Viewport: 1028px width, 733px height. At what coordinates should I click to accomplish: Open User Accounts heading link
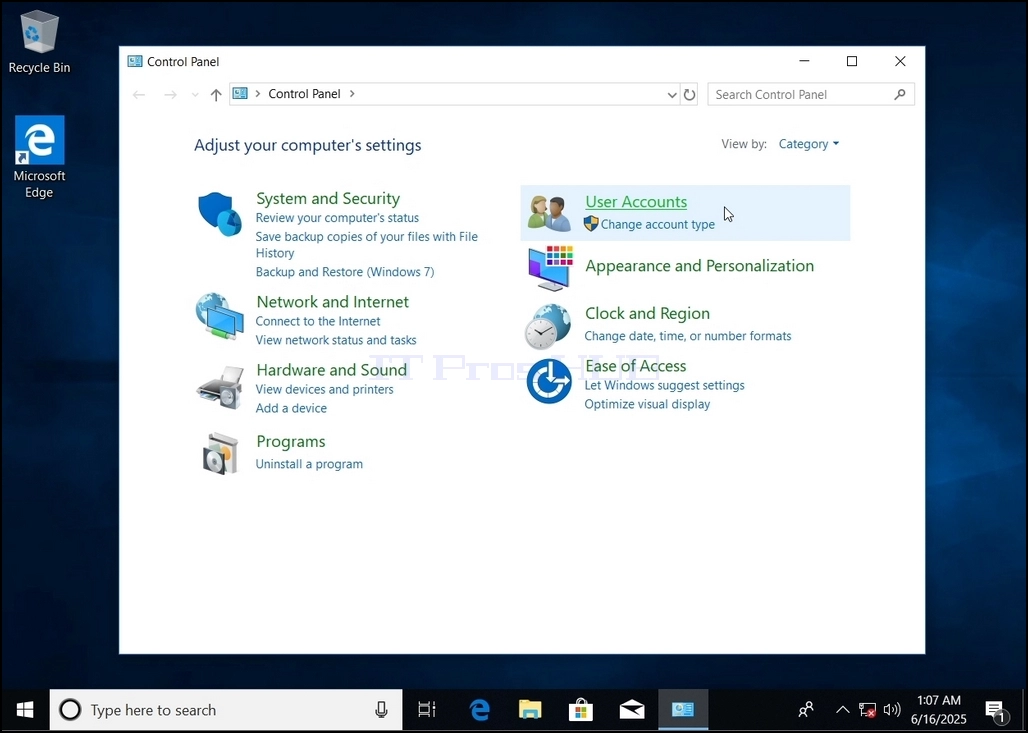point(636,202)
